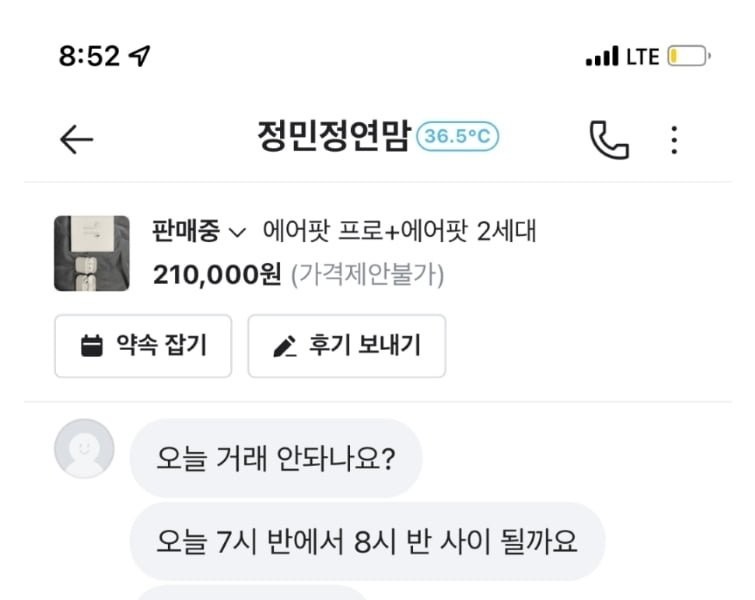Open the 정민정연맘 chat title profile
This screenshot has height=600, width=755.
point(333,138)
